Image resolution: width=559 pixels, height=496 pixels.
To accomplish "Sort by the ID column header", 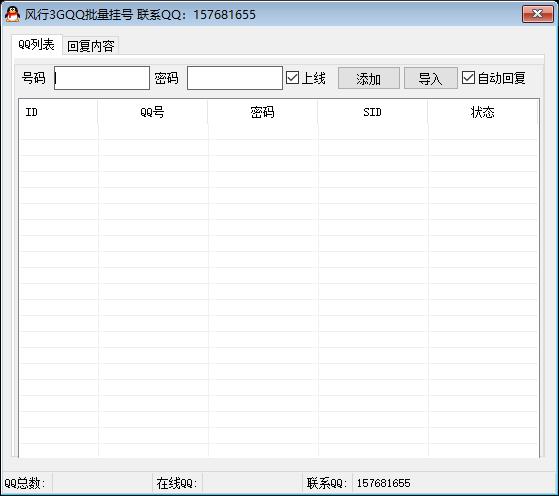I will click(58, 112).
